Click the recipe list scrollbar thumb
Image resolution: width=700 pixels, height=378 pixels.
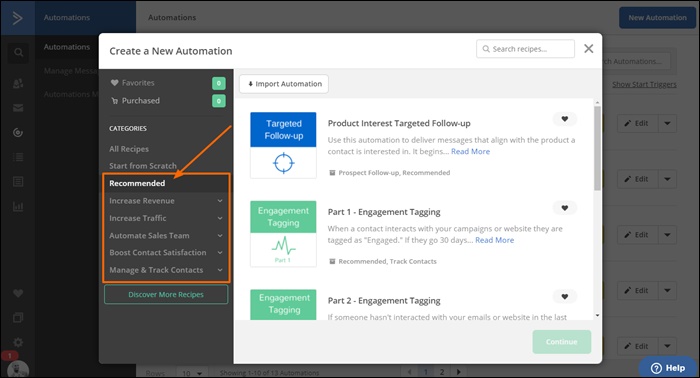point(597,148)
